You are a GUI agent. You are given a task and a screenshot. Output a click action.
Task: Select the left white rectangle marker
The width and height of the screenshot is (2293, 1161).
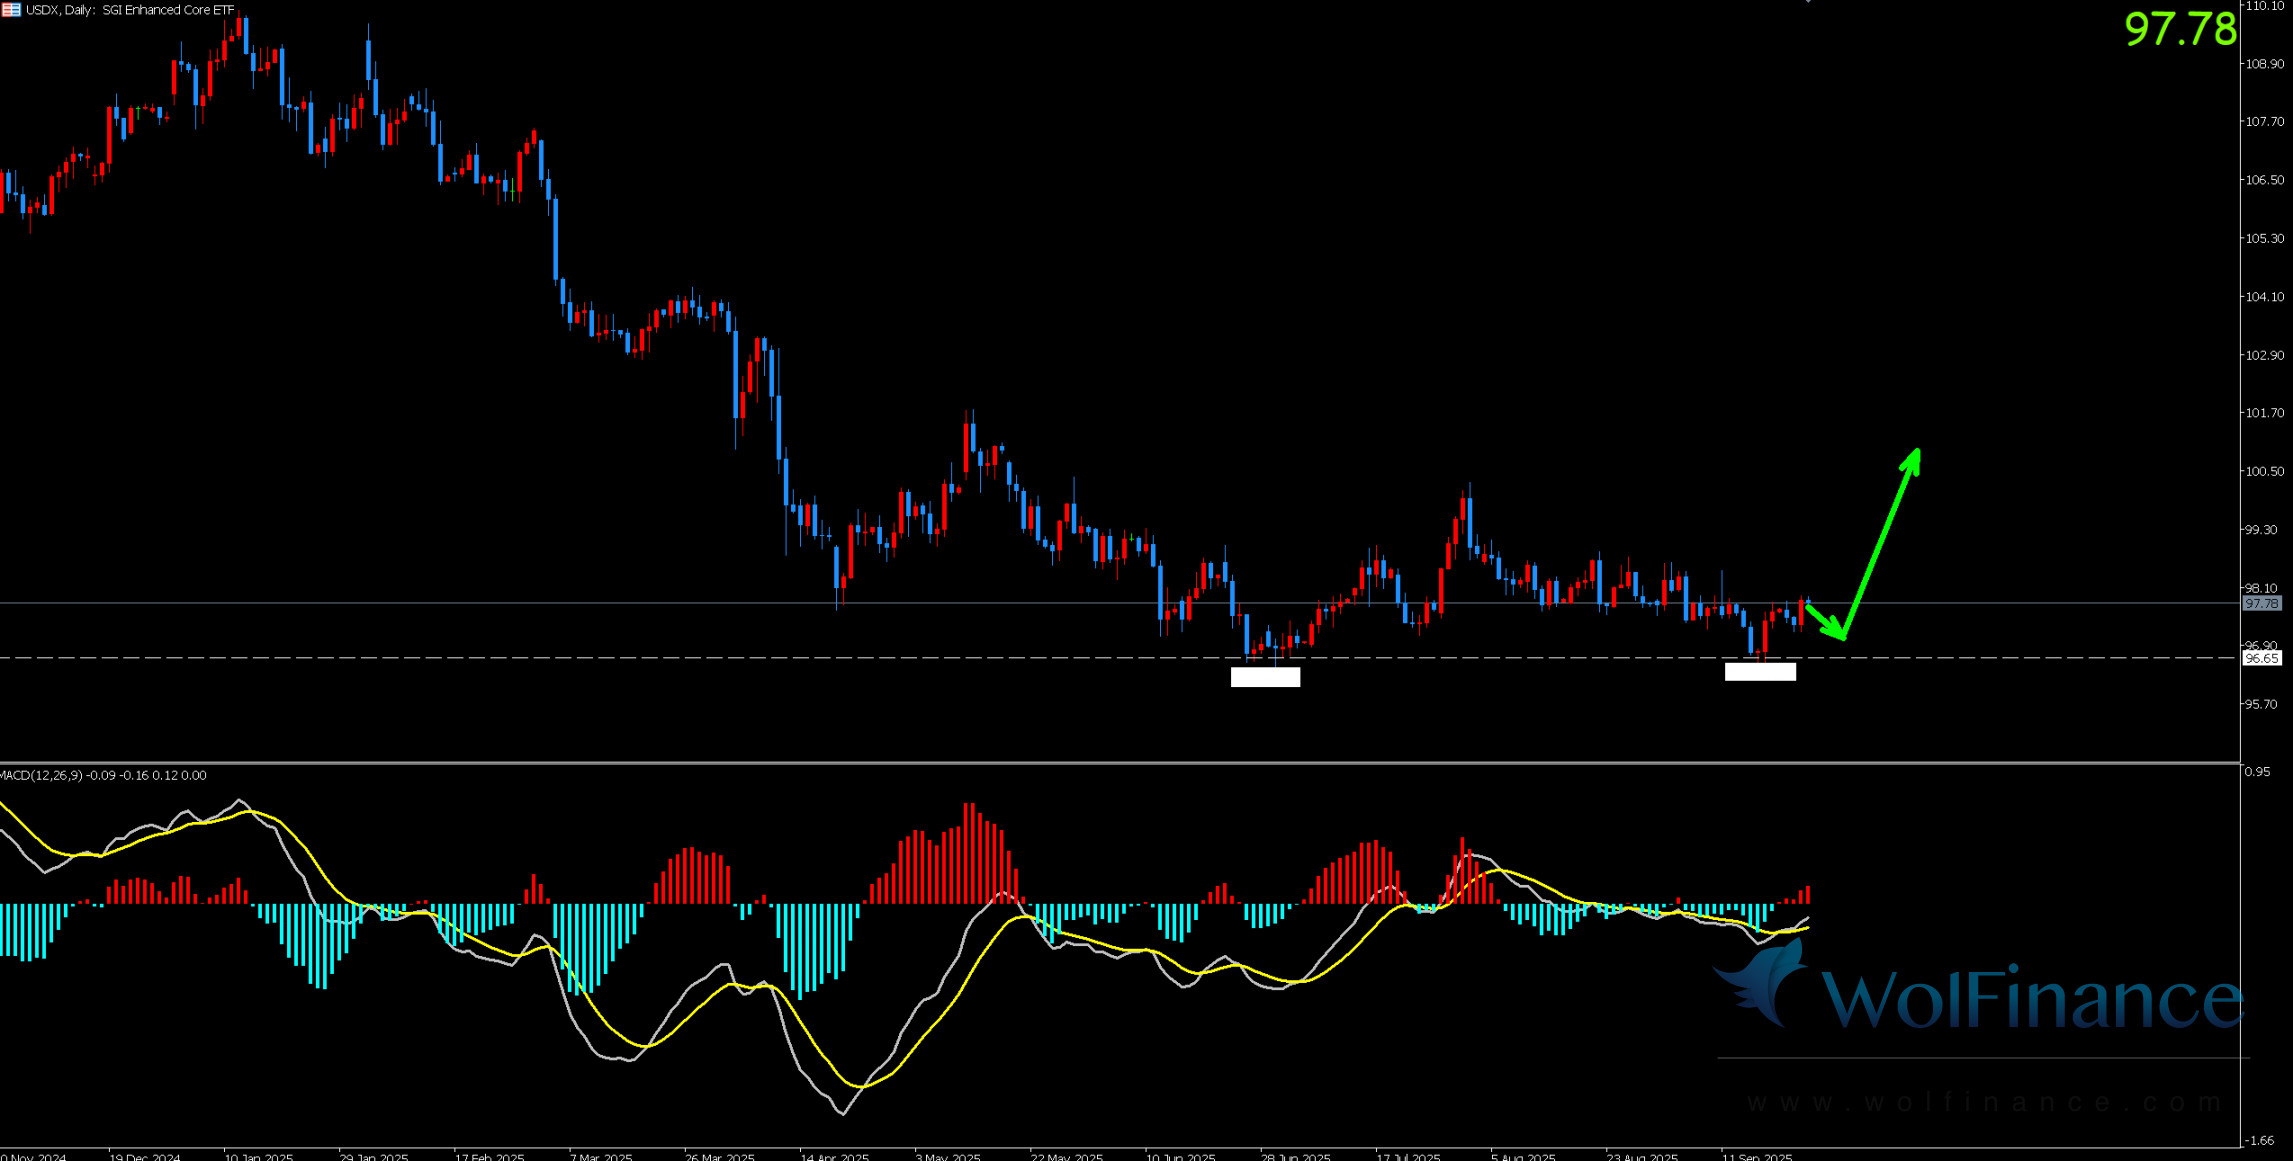[x=1265, y=677]
